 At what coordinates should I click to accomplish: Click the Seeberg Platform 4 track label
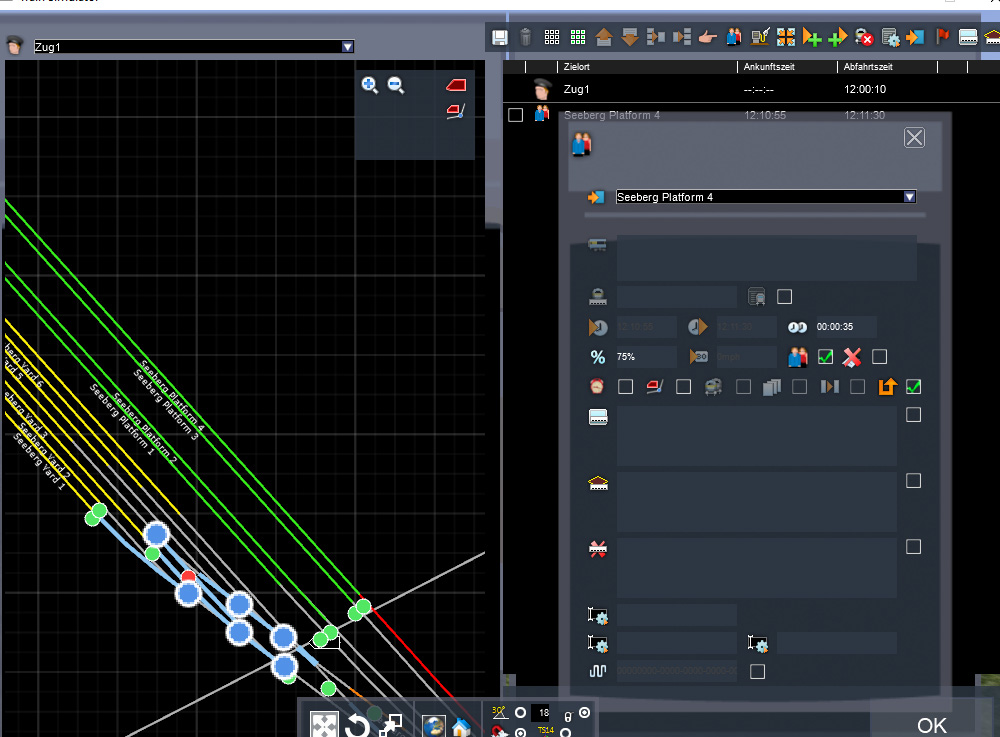pyautogui.click(x=172, y=395)
